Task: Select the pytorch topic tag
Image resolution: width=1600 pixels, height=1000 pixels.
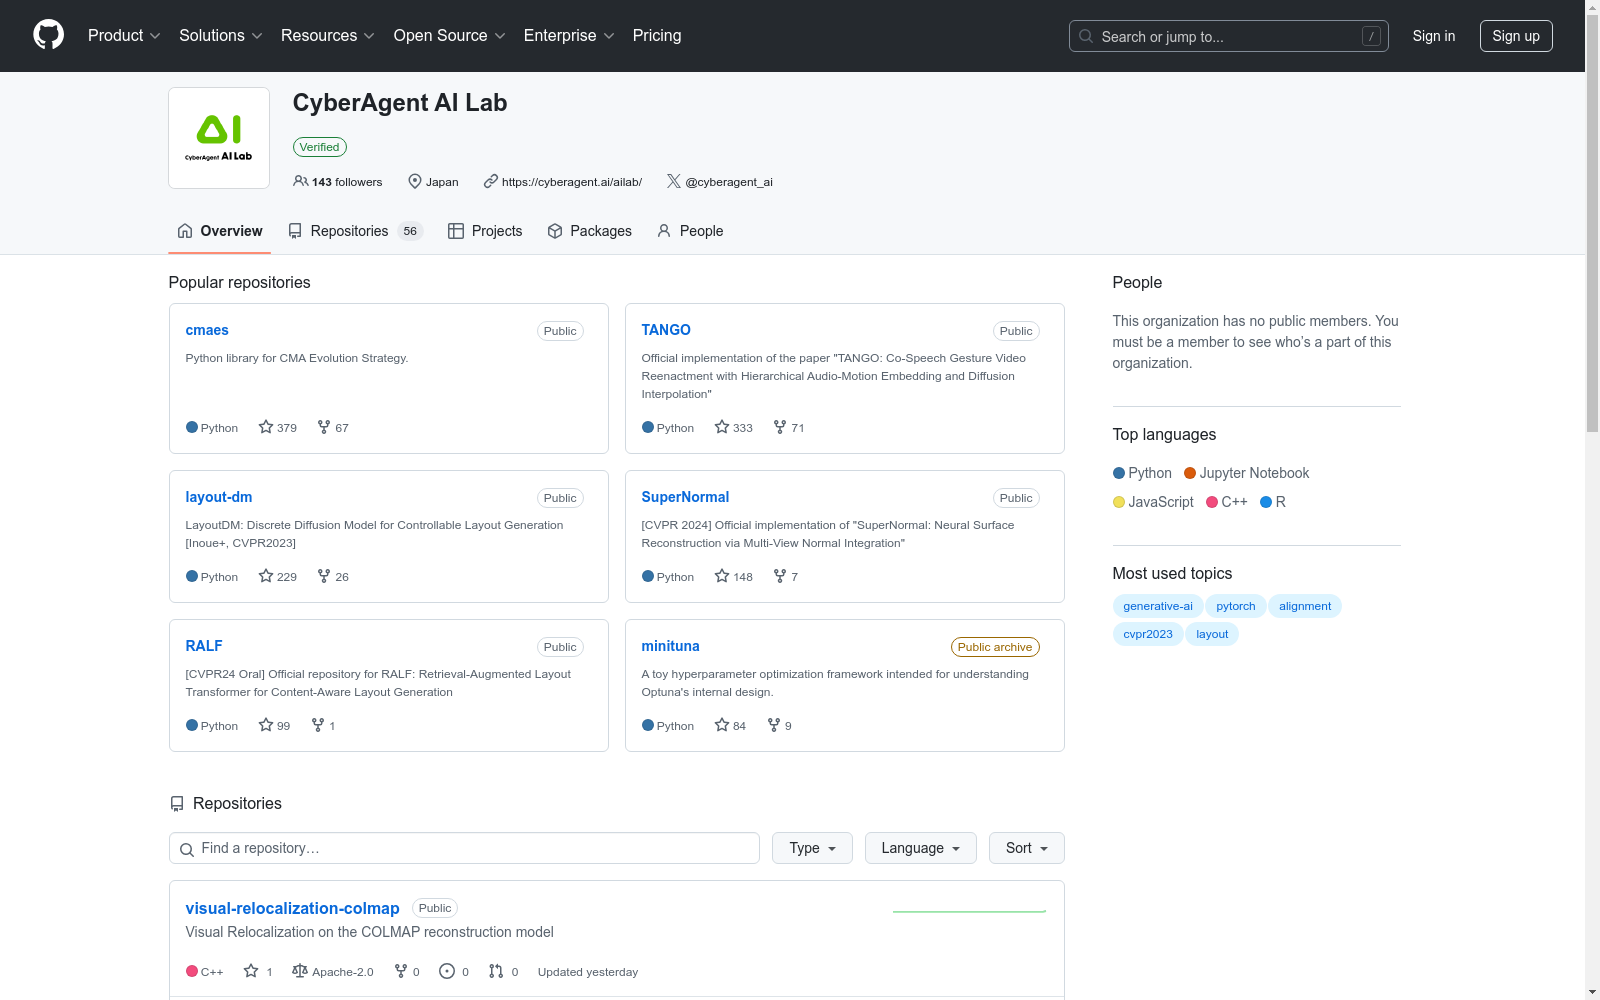Action: coord(1236,606)
